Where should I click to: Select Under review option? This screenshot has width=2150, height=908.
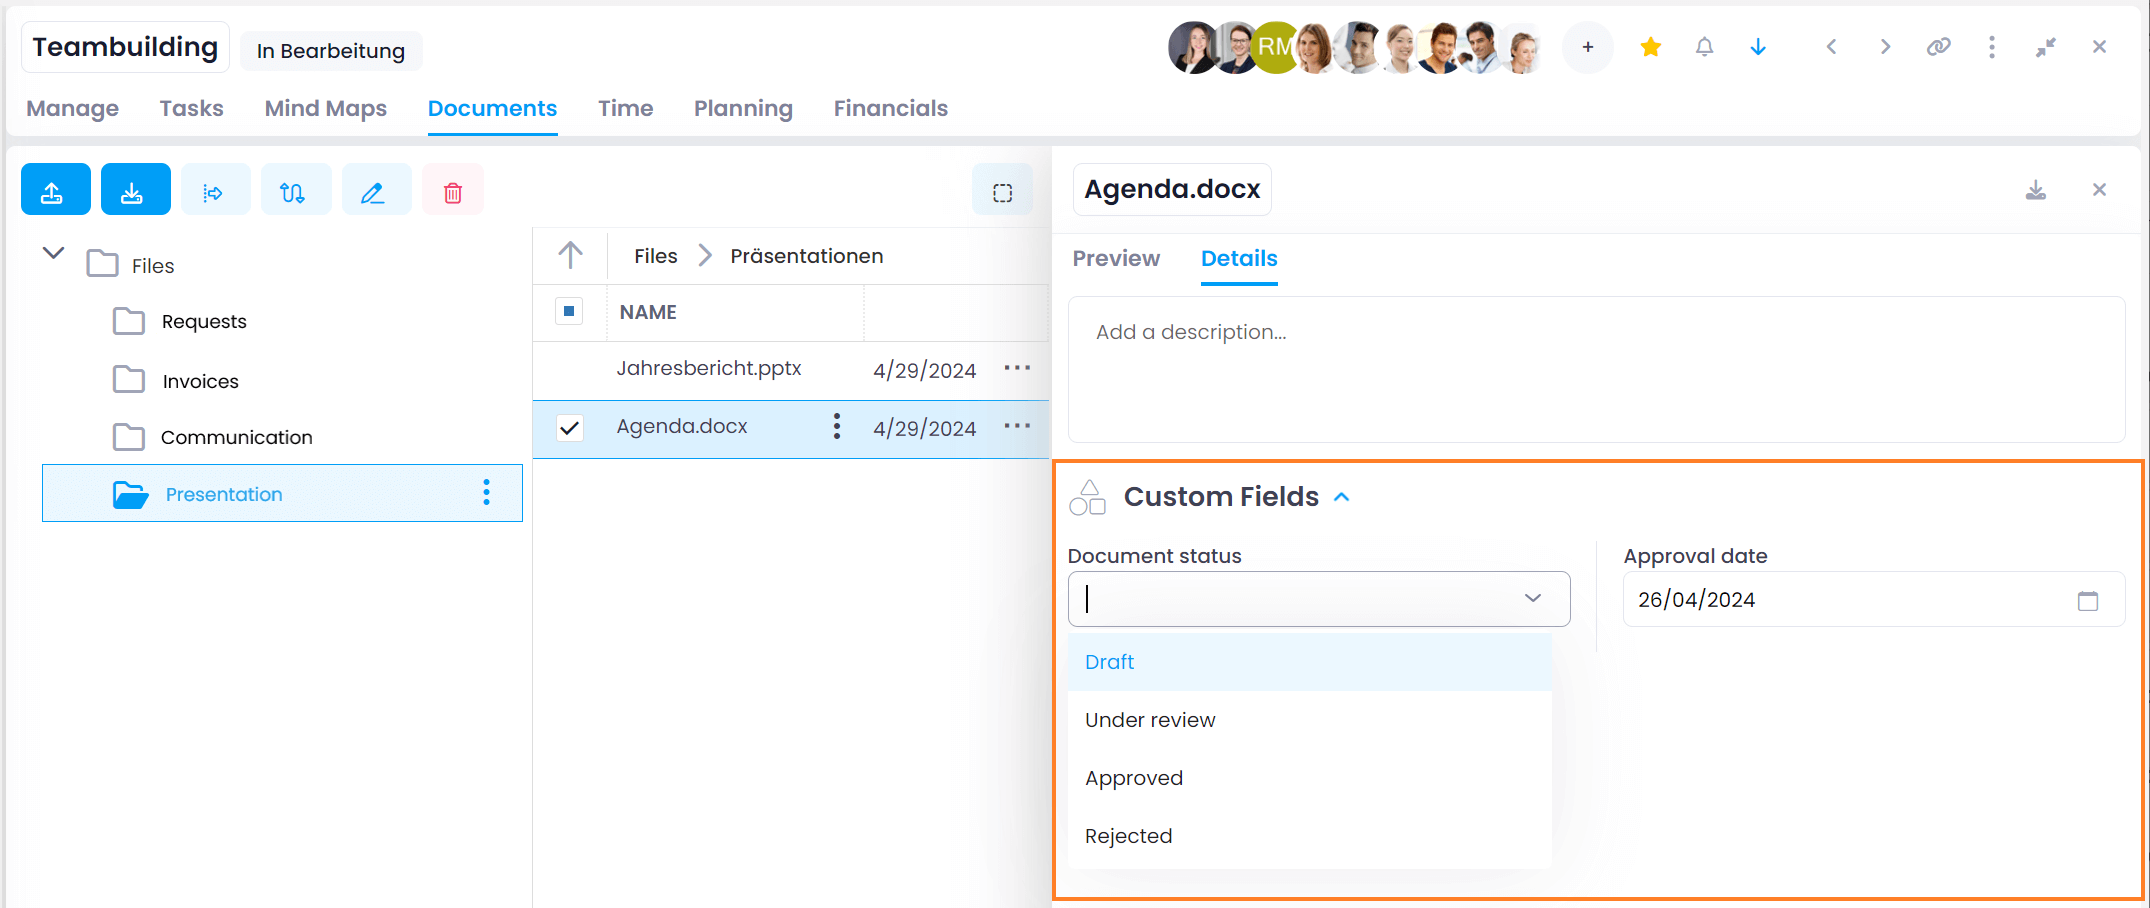[1309, 720]
